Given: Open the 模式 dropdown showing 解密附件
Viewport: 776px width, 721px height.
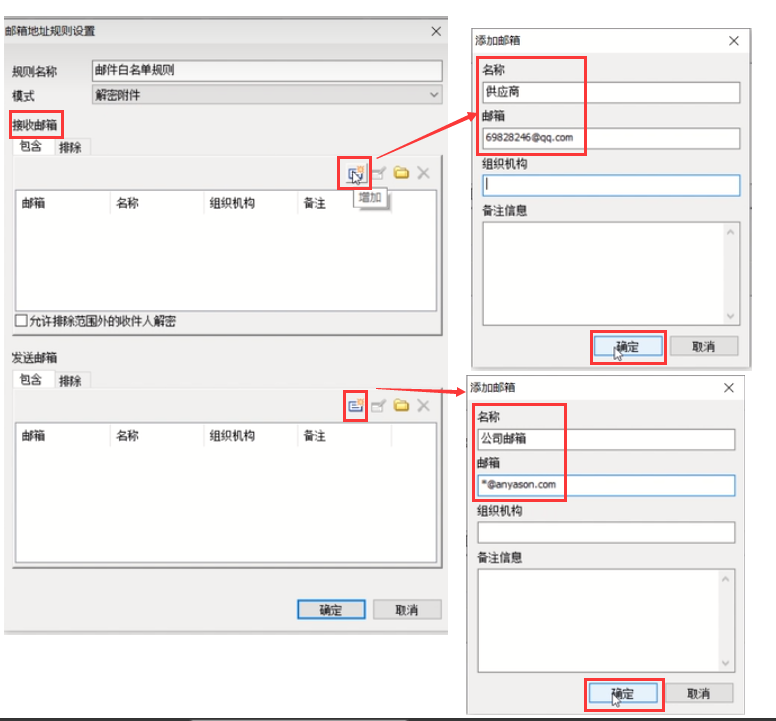Looking at the screenshot, I should tap(266, 95).
